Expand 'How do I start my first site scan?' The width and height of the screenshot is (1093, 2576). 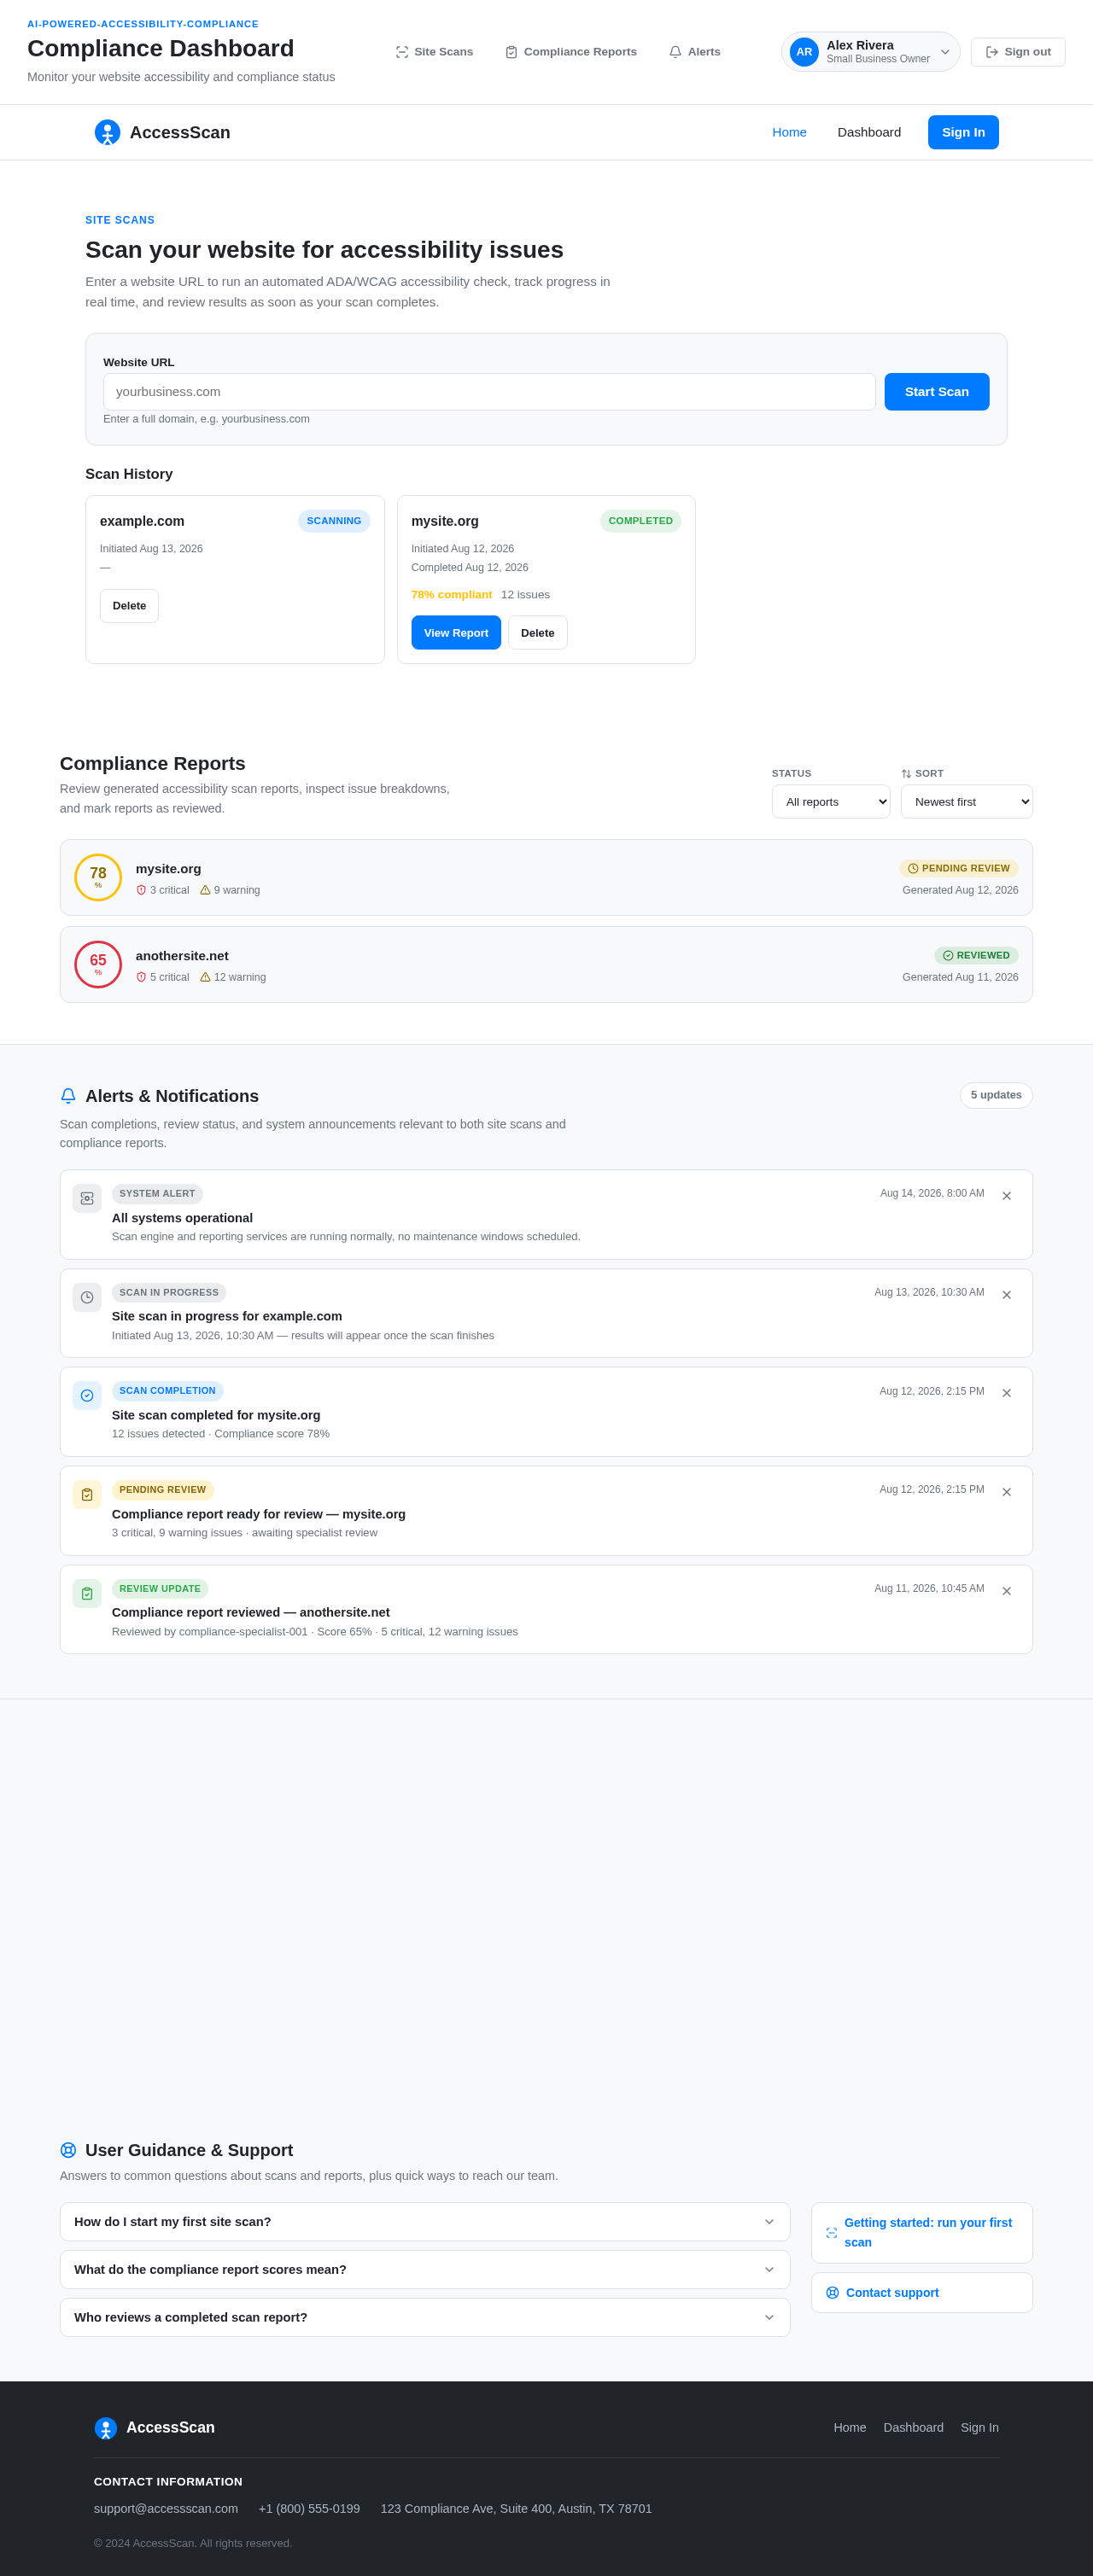point(425,2222)
